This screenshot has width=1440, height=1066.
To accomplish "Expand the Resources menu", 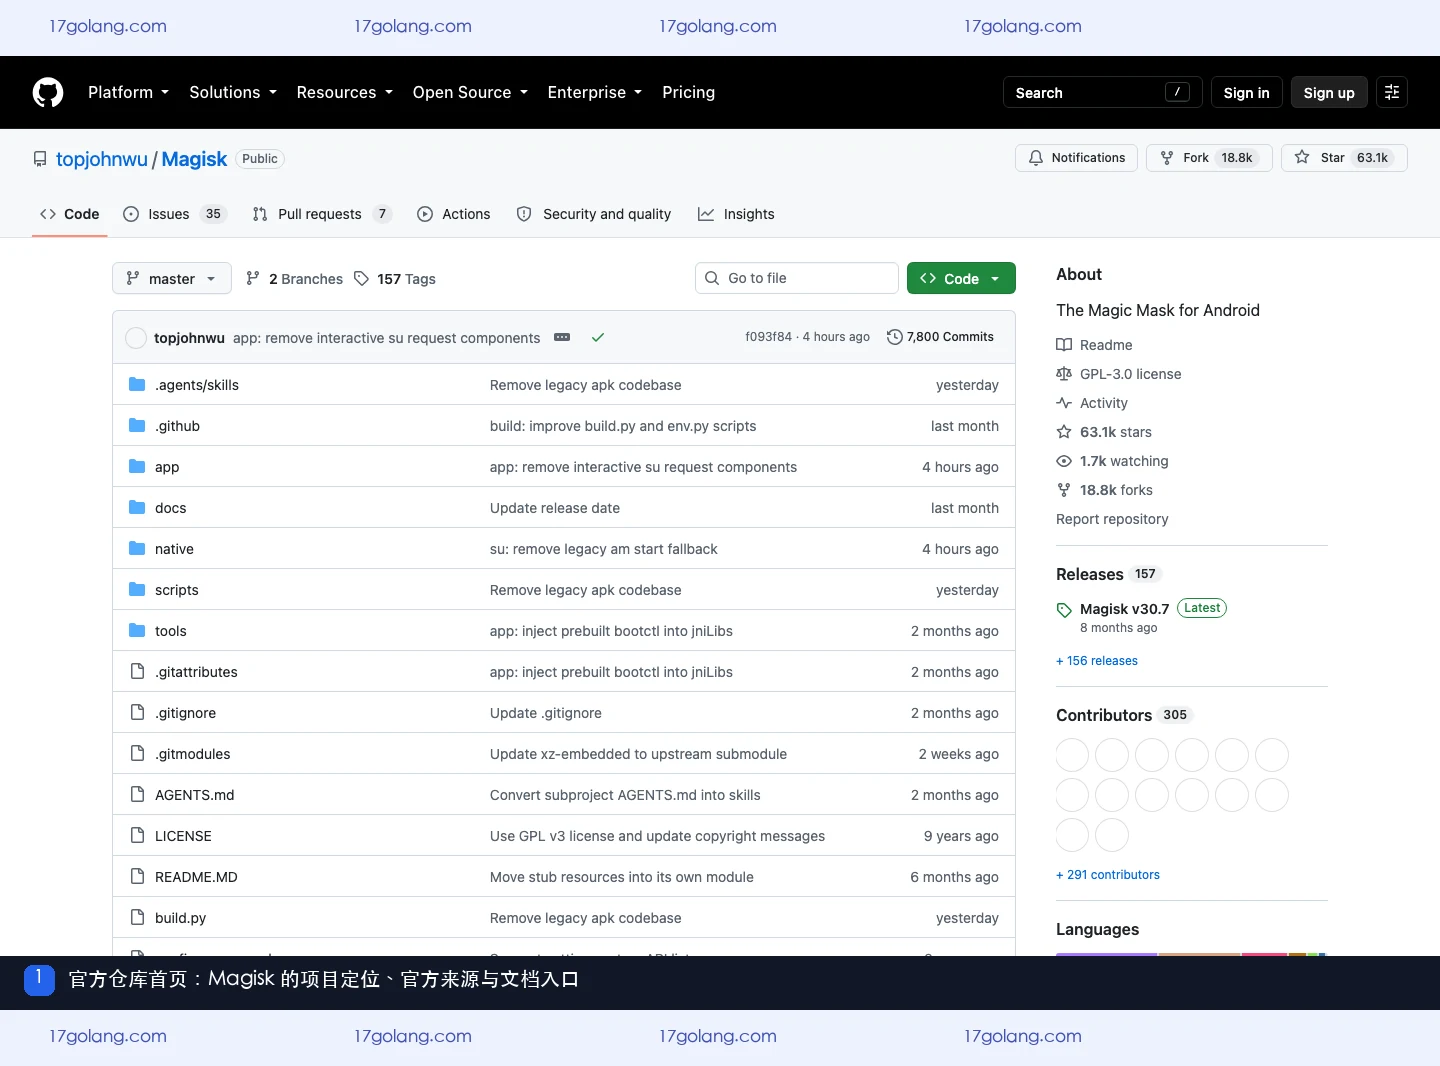I will click(345, 92).
